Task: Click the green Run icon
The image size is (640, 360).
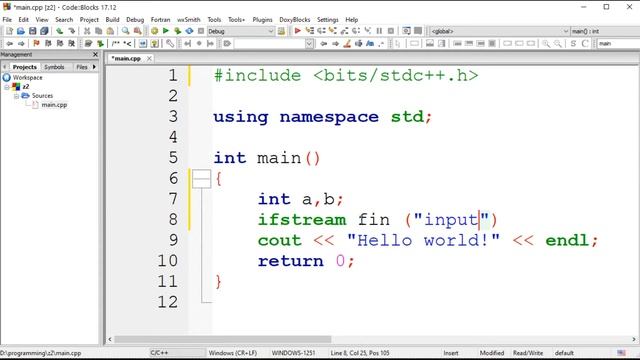Action: [166, 31]
